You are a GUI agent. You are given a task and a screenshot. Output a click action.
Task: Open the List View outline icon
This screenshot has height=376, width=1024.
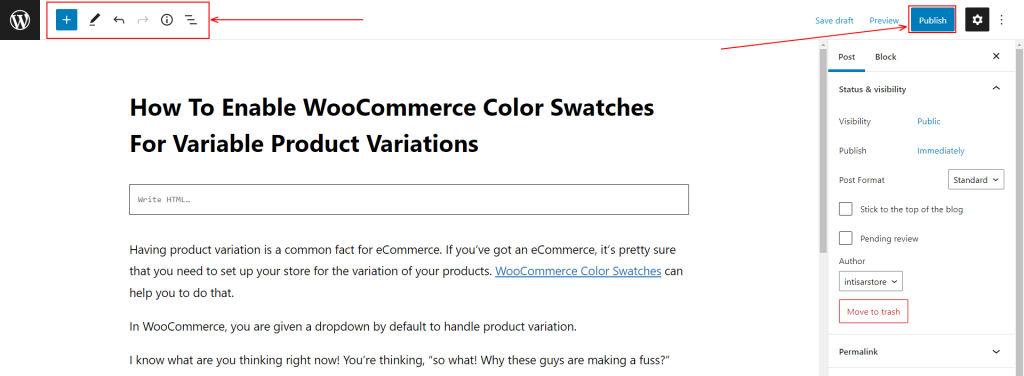[191, 20]
